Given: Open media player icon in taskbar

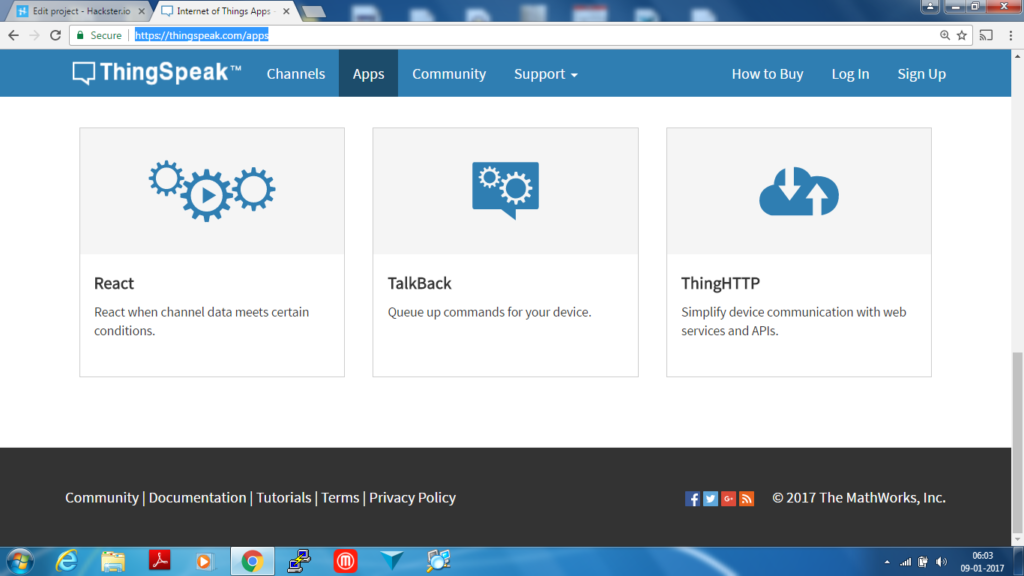Looking at the screenshot, I should [204, 561].
